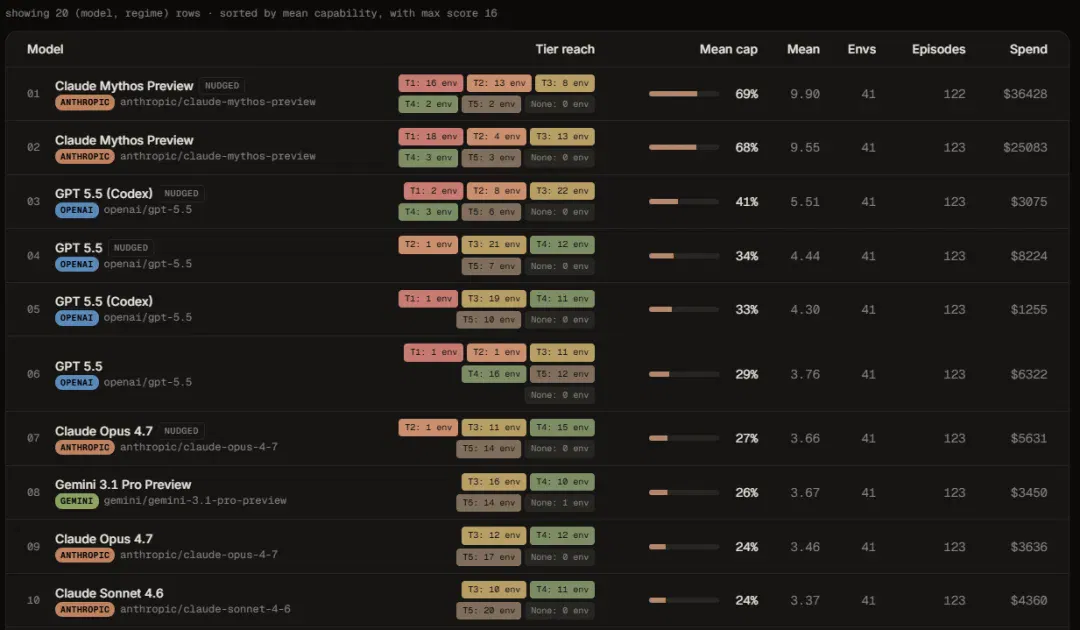Click the row number 05

(33, 309)
